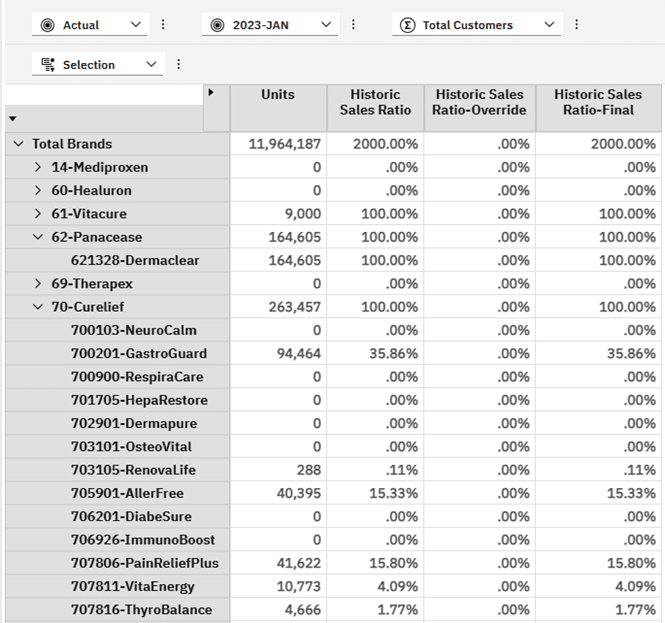Collapse the 62-Panacease brand

[x=38, y=237]
